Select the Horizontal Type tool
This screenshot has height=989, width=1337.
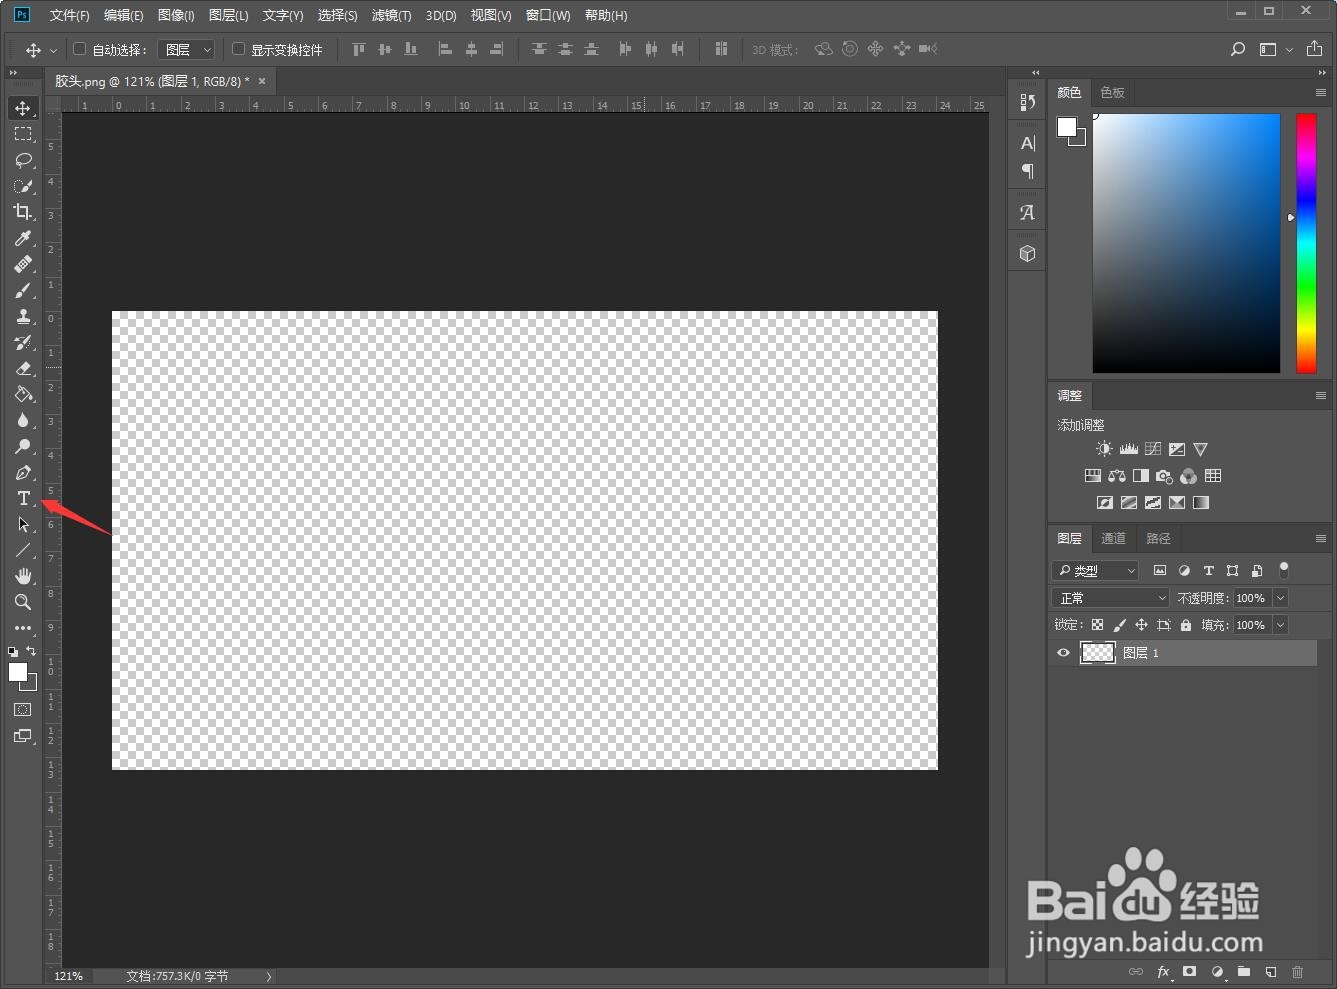coord(23,498)
